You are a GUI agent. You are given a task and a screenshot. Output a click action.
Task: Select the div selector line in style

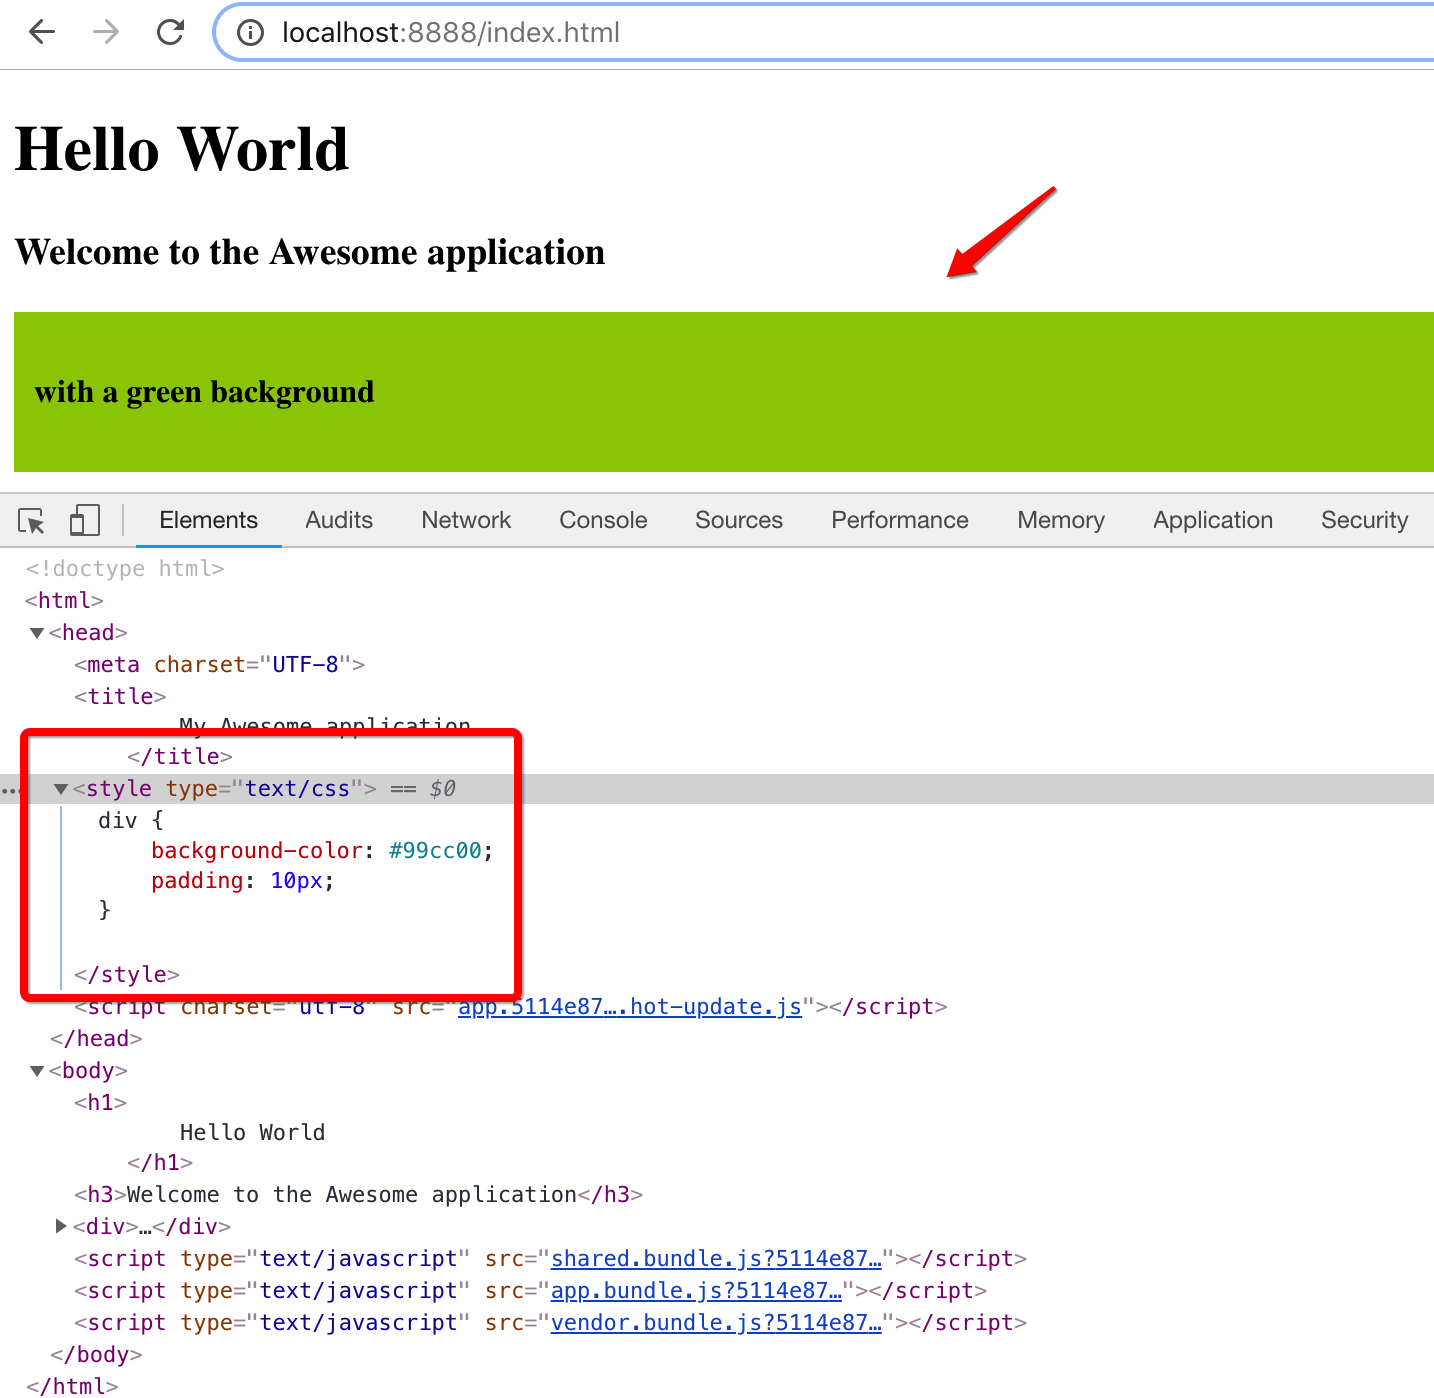point(131,820)
